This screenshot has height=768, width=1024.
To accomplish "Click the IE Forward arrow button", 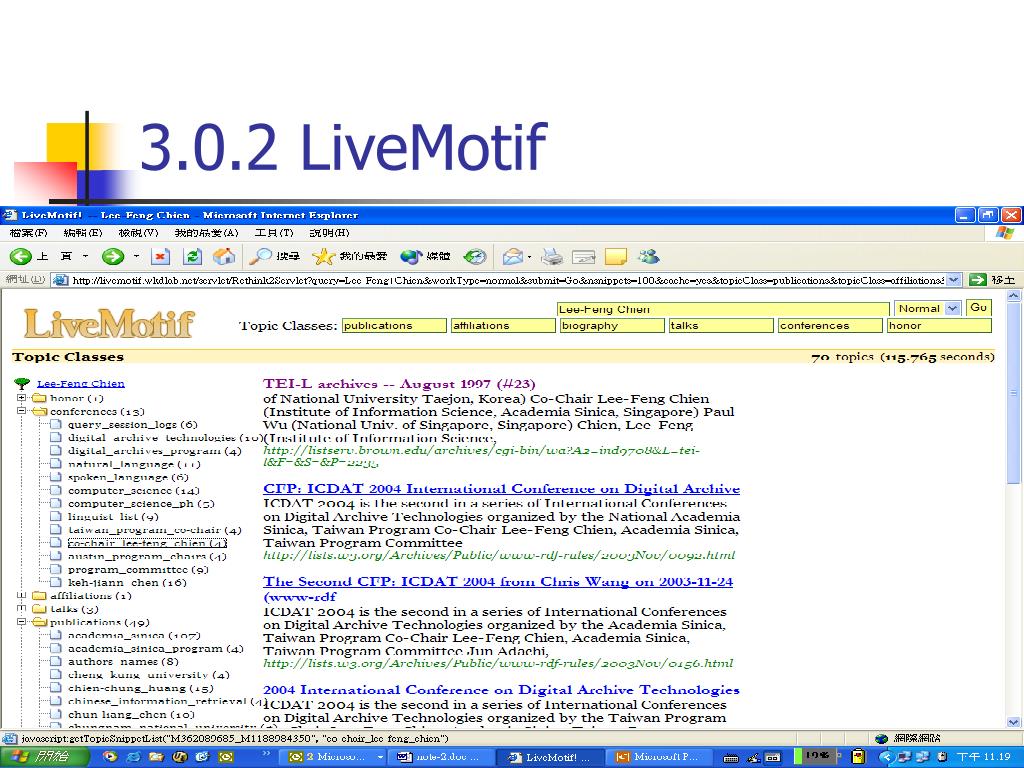I will pos(112,257).
